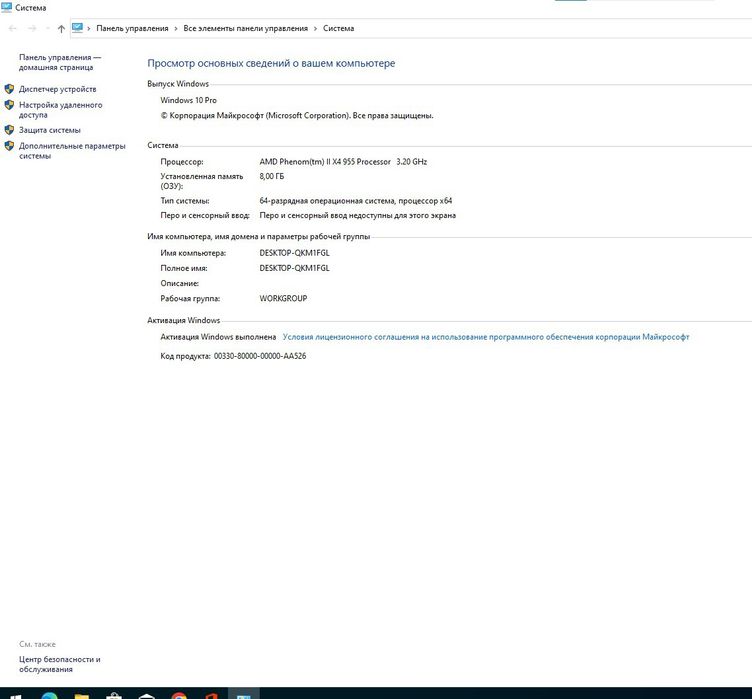
Task: Open Настройка удаленного доступа link
Action: [x=60, y=110]
